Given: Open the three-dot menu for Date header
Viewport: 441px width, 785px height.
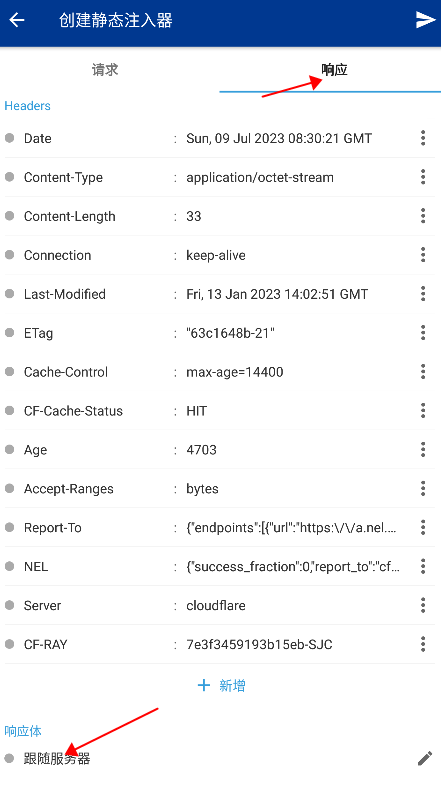Looking at the screenshot, I should pos(423,138).
